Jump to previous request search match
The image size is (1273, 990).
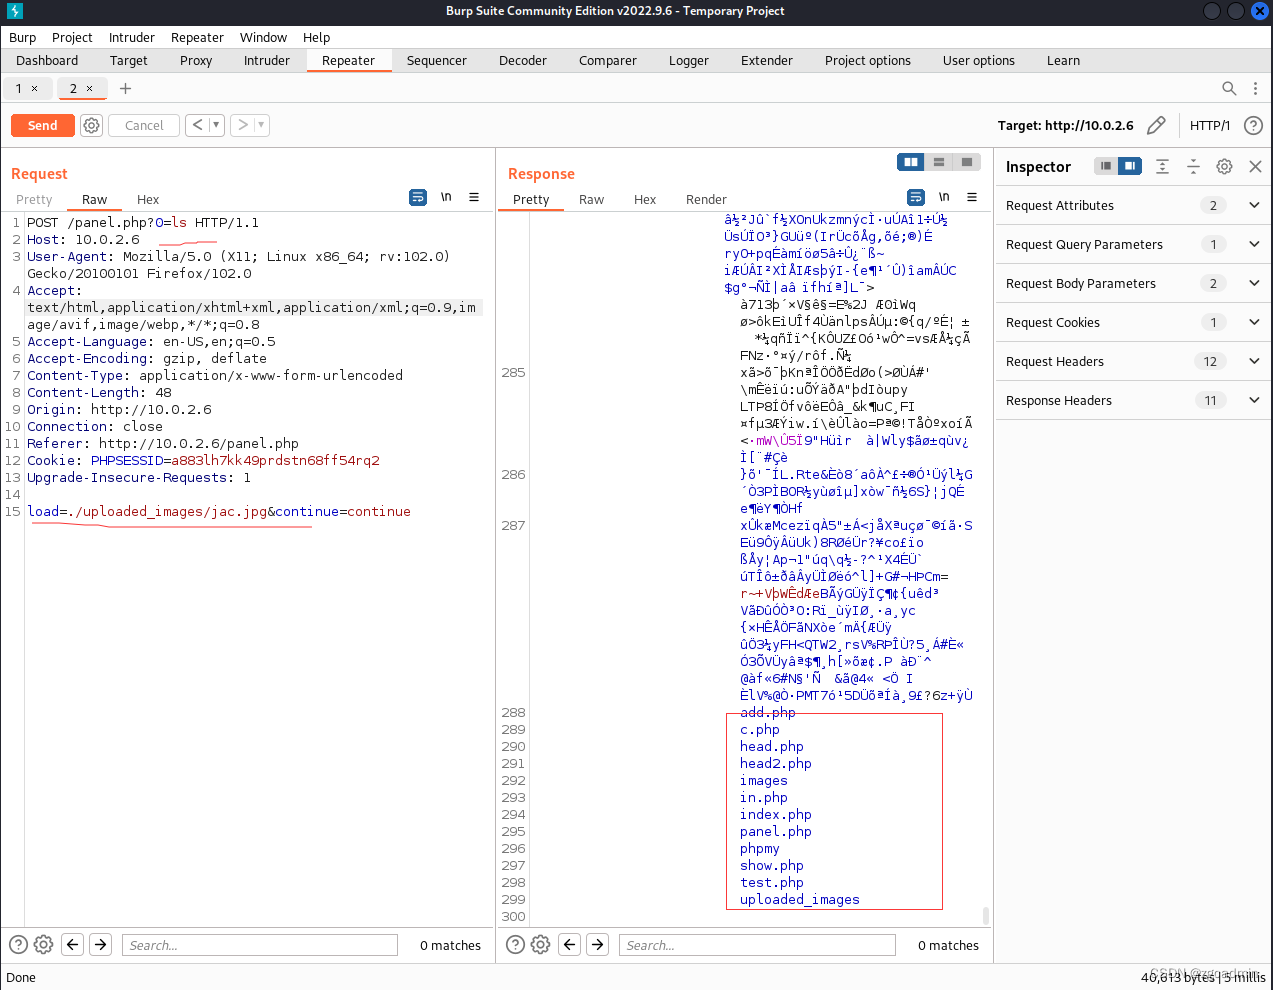coord(72,944)
